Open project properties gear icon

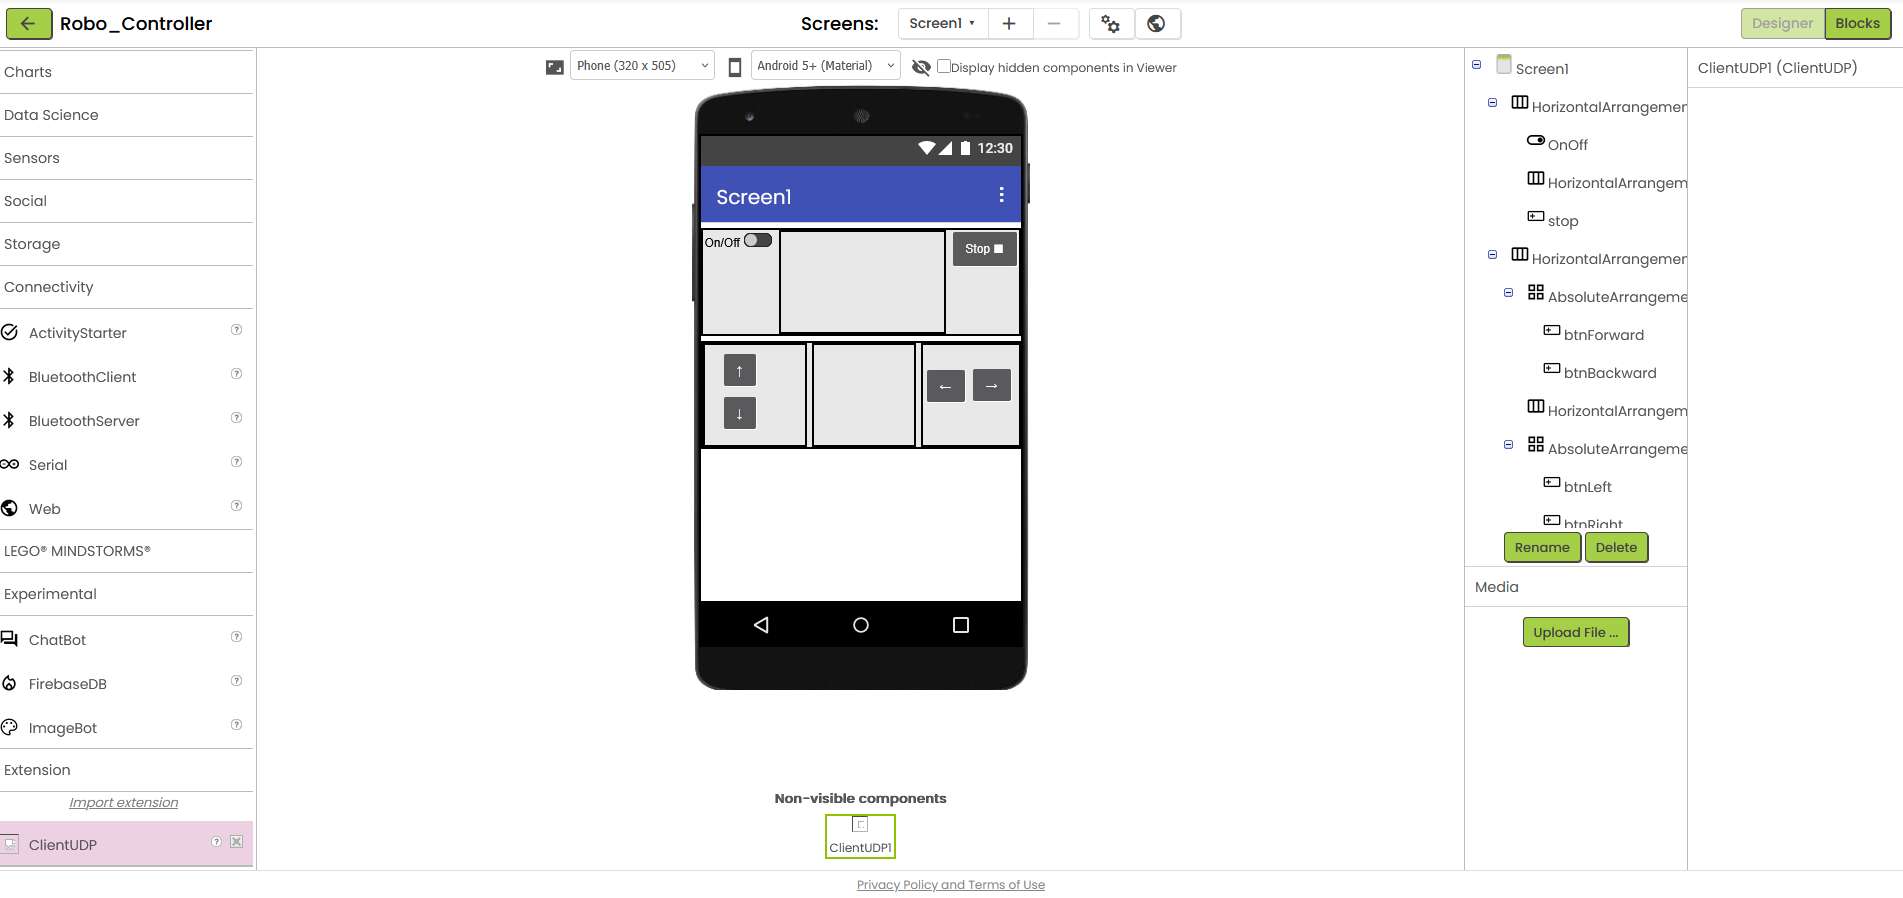[1110, 23]
